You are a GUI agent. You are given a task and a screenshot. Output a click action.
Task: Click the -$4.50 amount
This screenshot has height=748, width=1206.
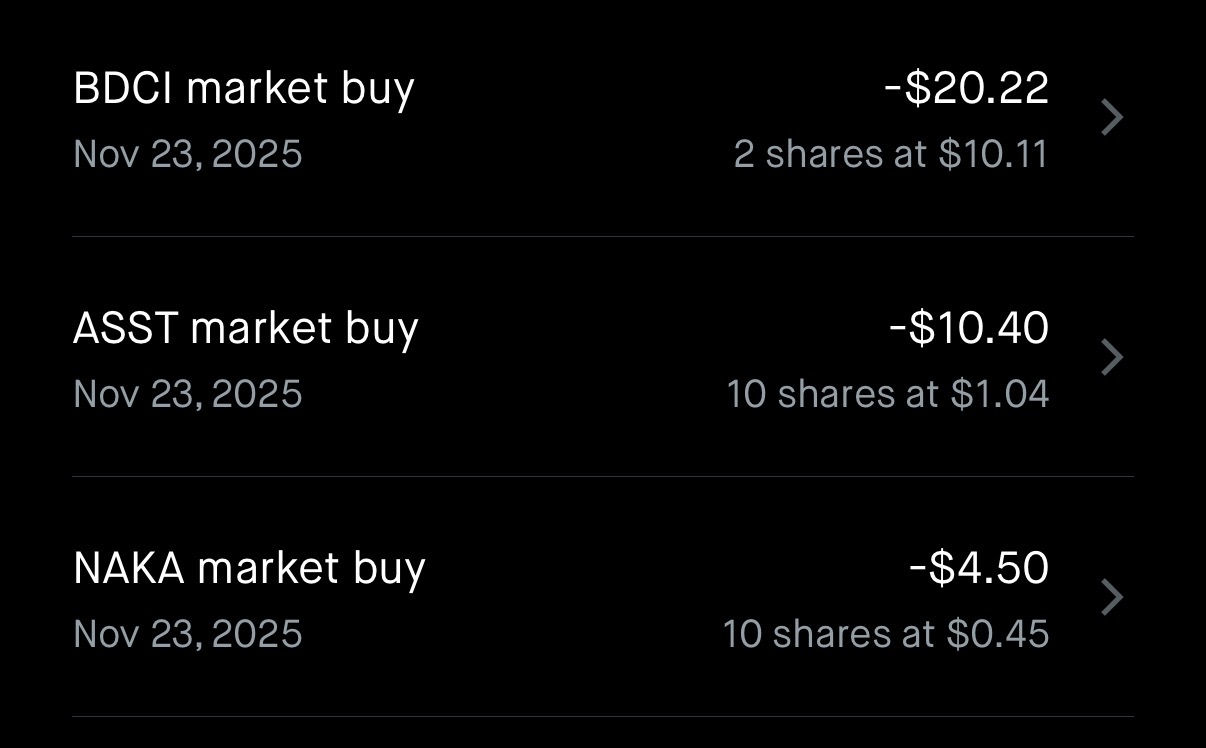point(979,568)
